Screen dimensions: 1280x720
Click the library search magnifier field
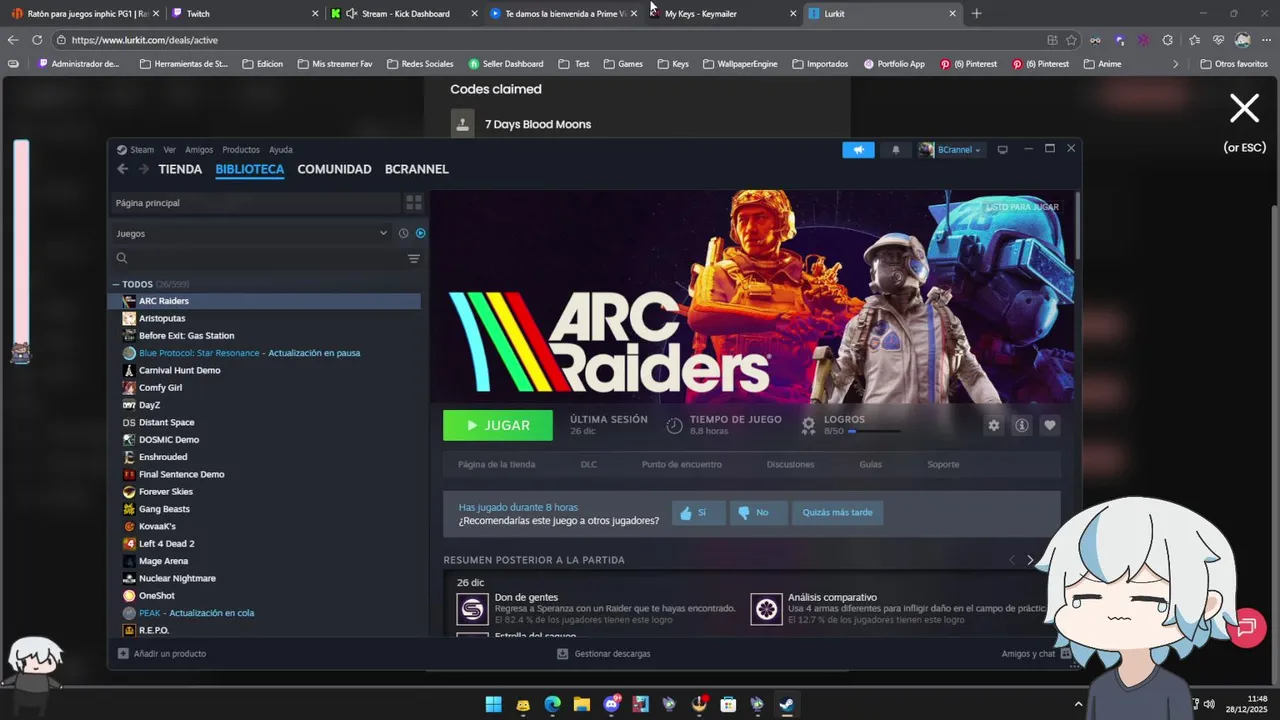[x=257, y=258]
